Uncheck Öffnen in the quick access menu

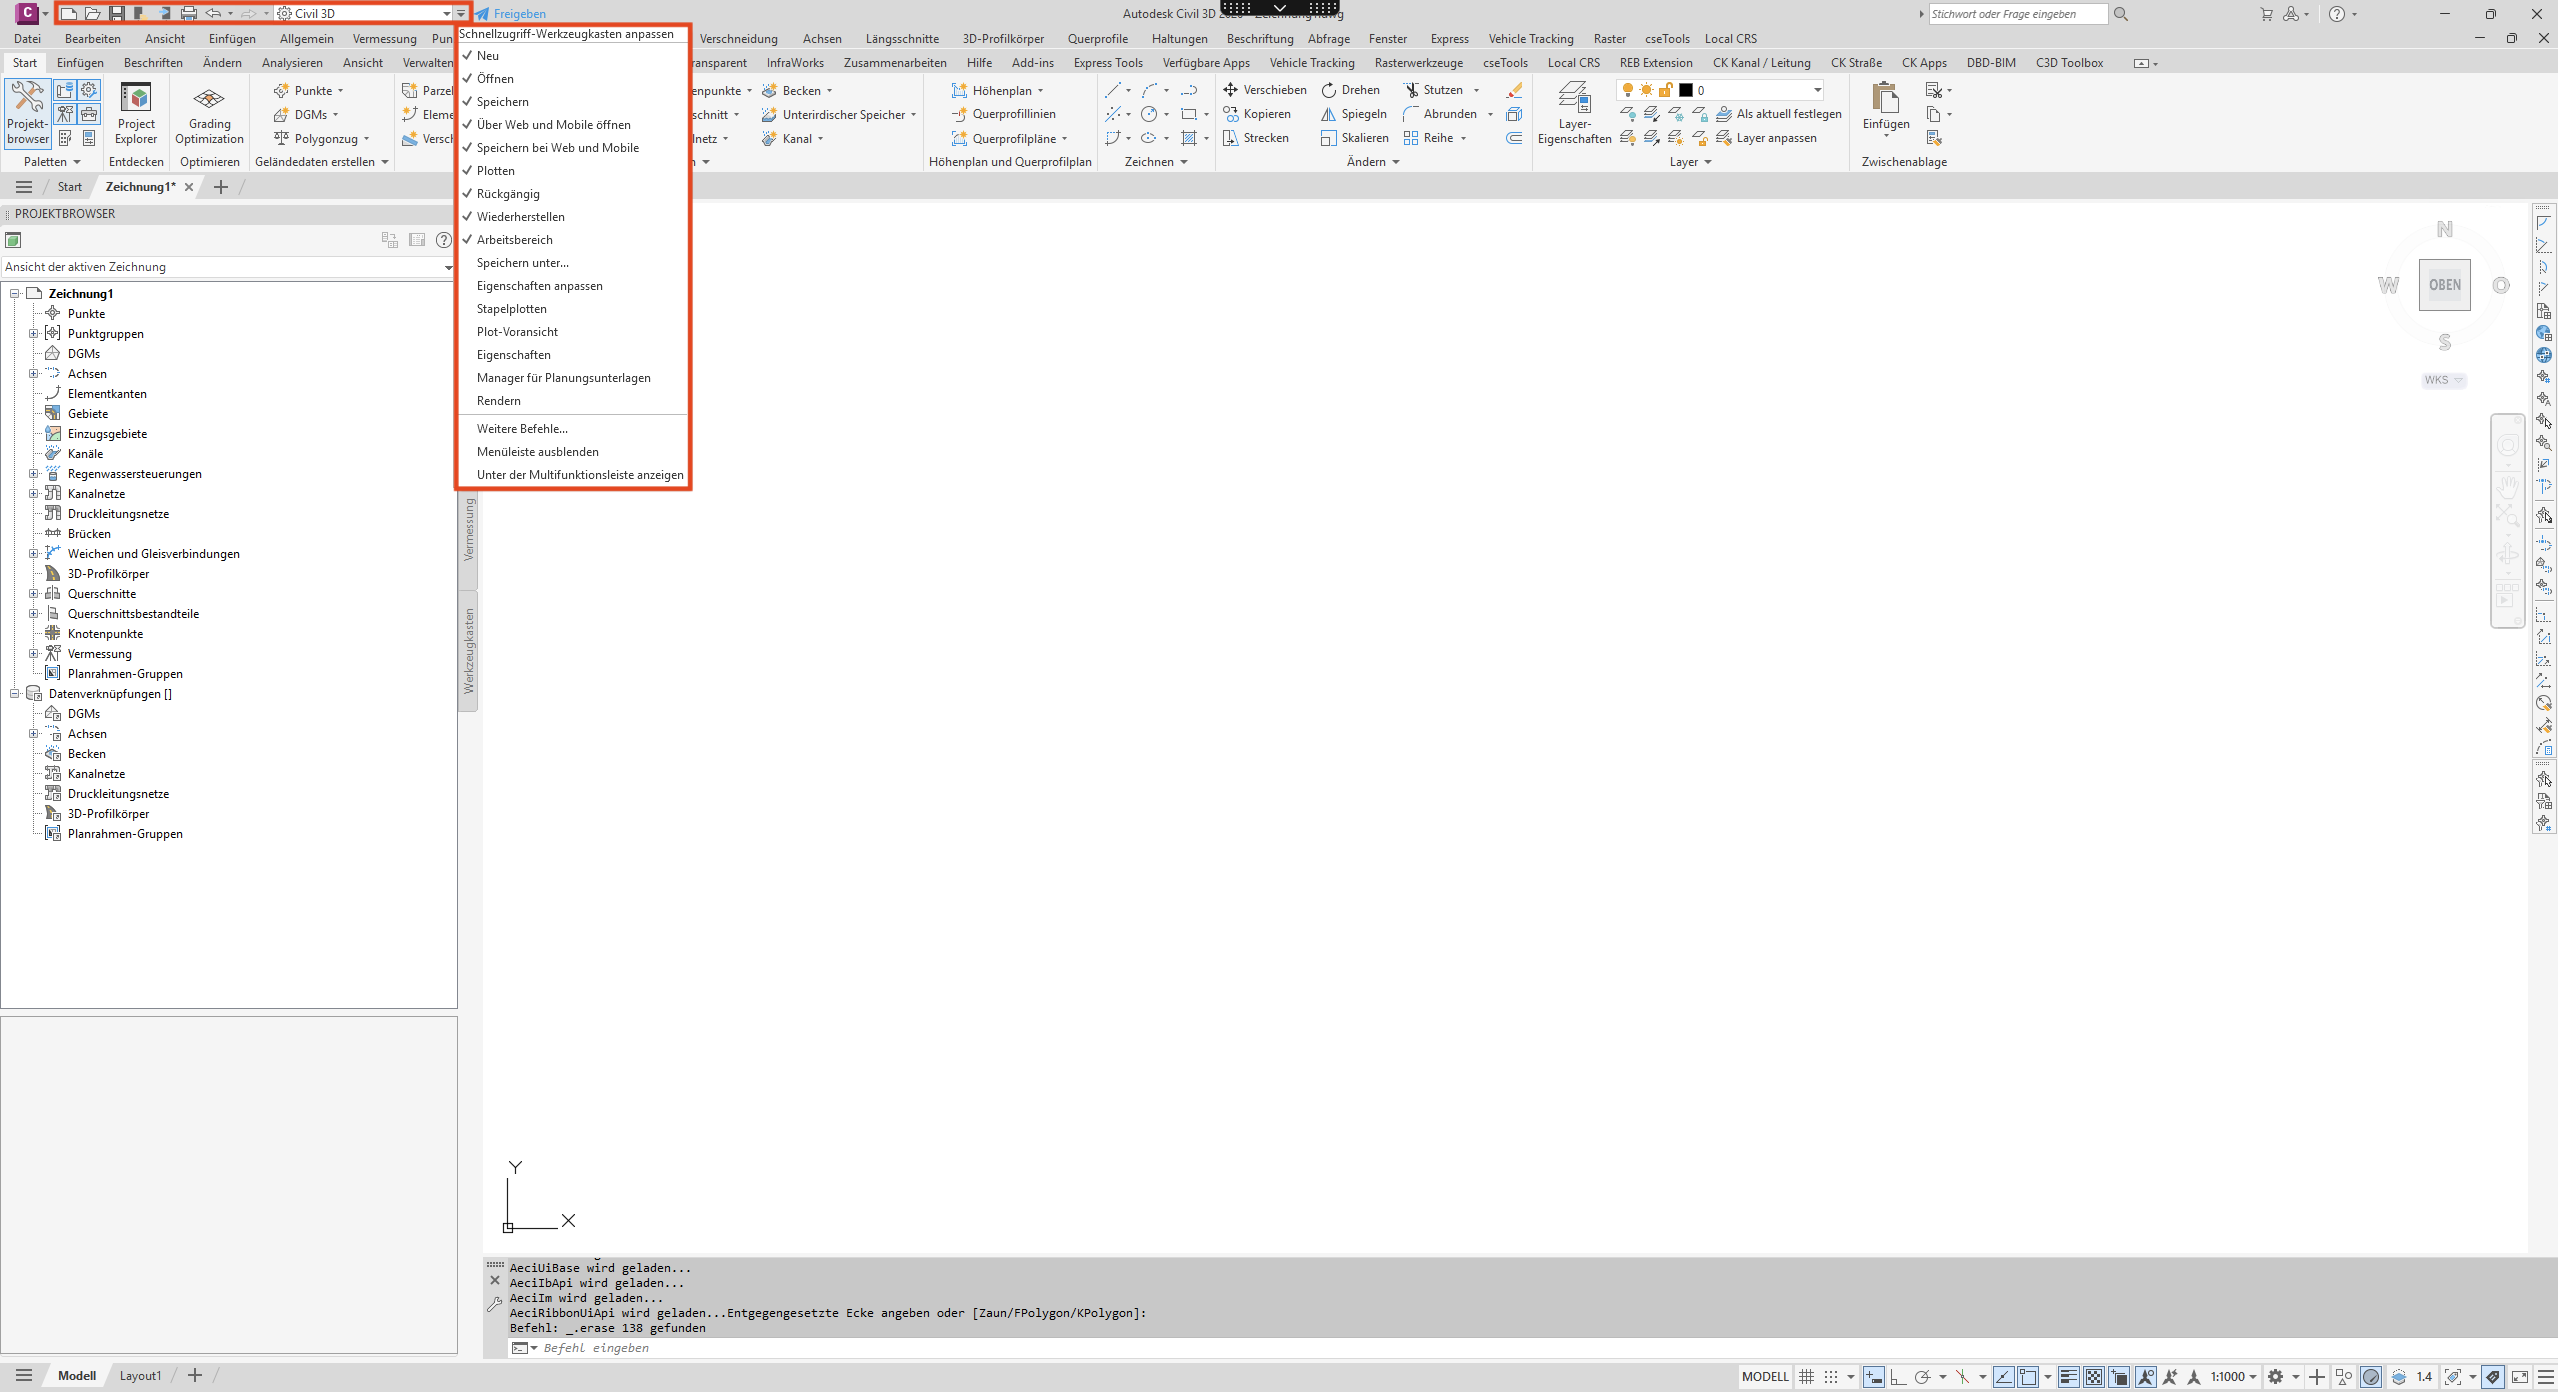pyautogui.click(x=573, y=79)
